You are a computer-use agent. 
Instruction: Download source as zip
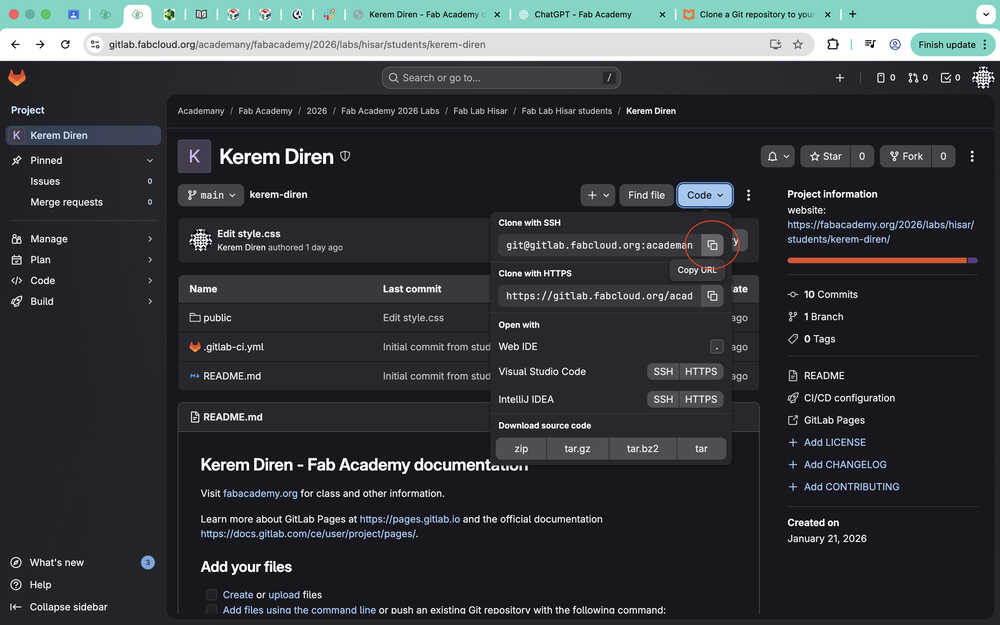coord(521,449)
